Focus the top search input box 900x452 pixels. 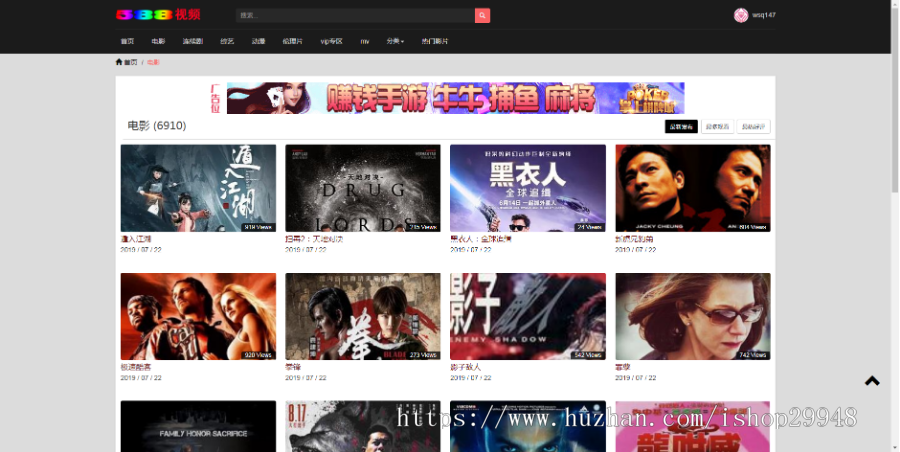tap(355, 16)
